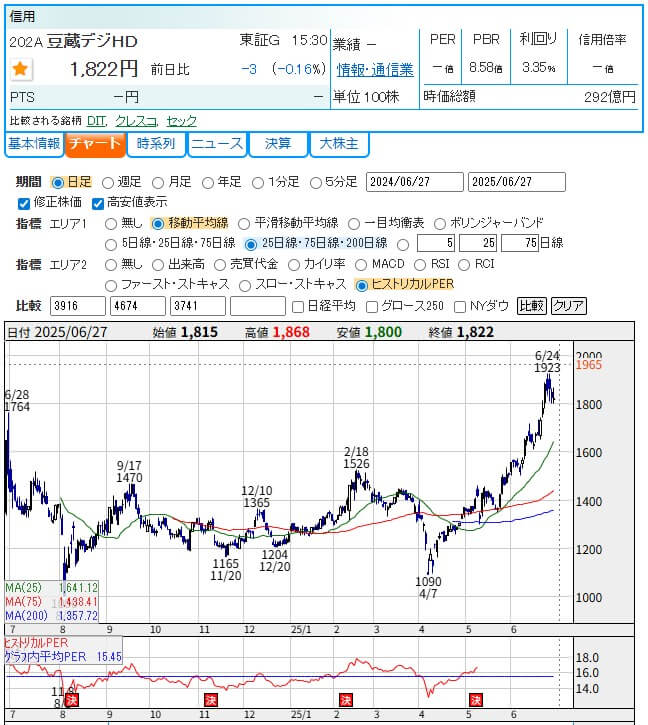Select the 月足 period radio button
Screen dimensions: 648x725
coord(158,183)
